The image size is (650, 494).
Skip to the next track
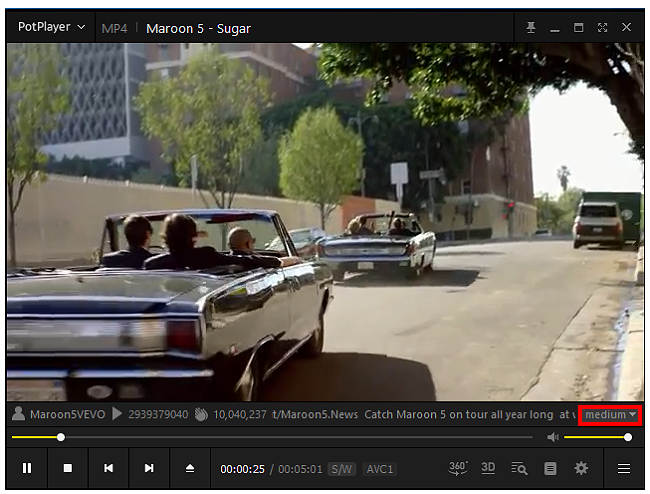click(x=149, y=468)
